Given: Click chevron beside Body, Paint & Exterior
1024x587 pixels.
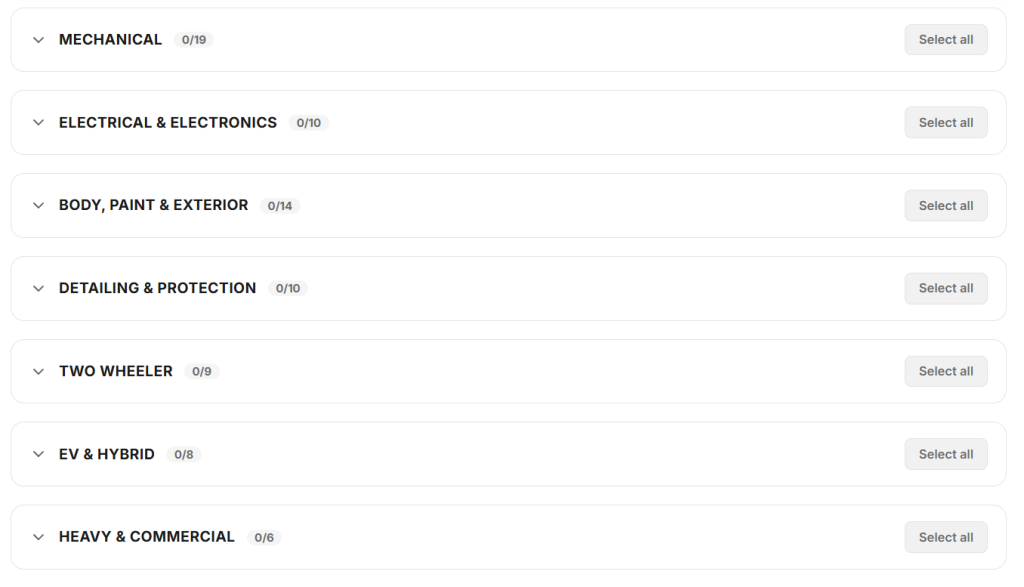Looking at the screenshot, I should pyautogui.click(x=38, y=206).
